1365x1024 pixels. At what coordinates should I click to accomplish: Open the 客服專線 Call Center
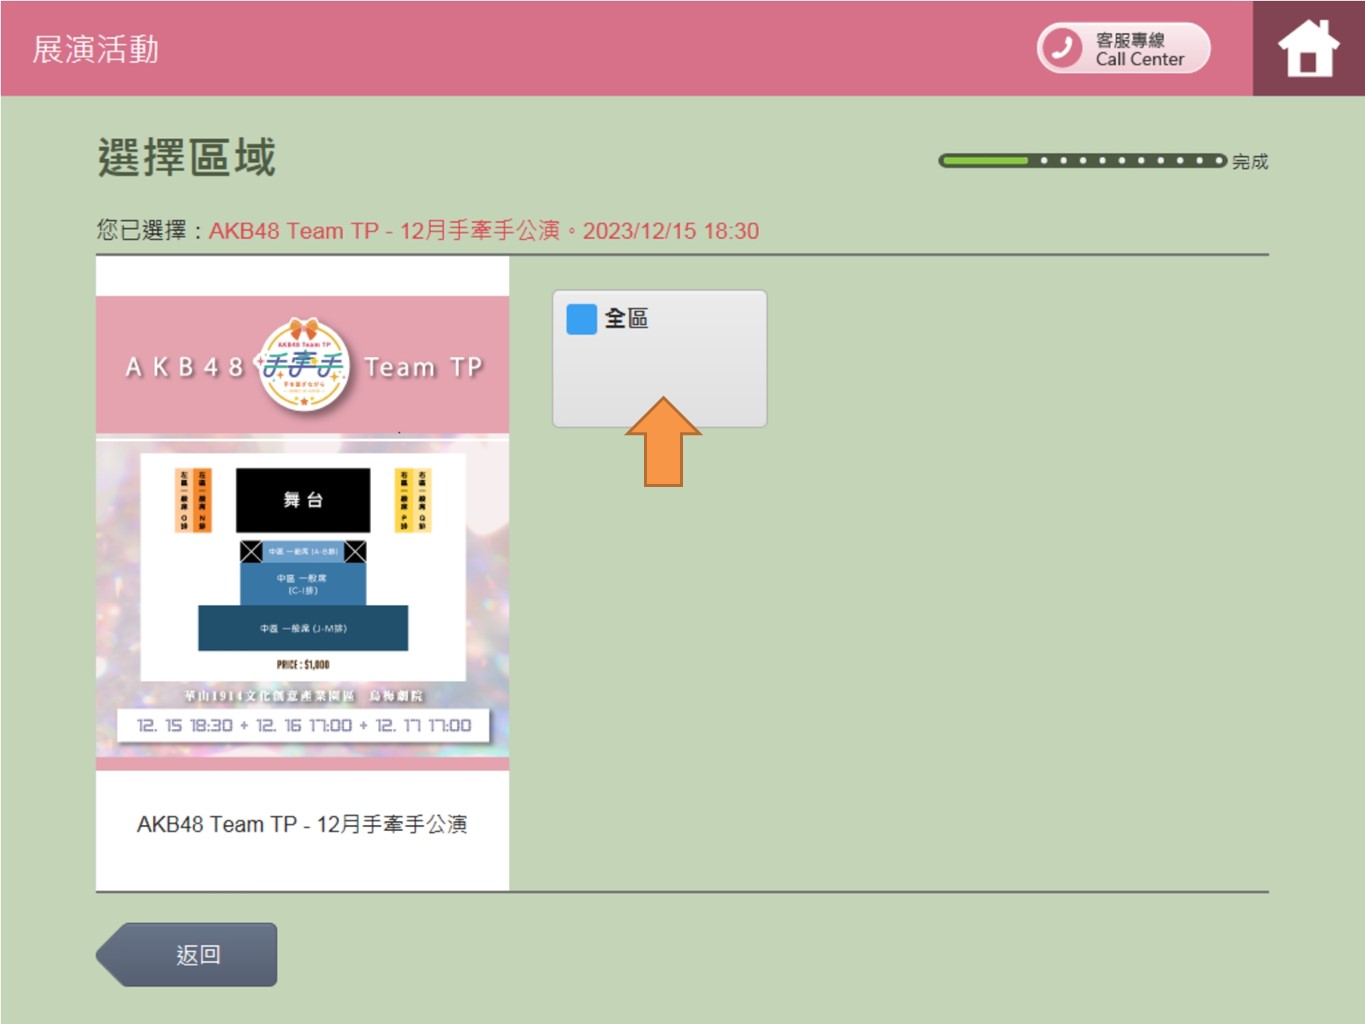(1124, 49)
